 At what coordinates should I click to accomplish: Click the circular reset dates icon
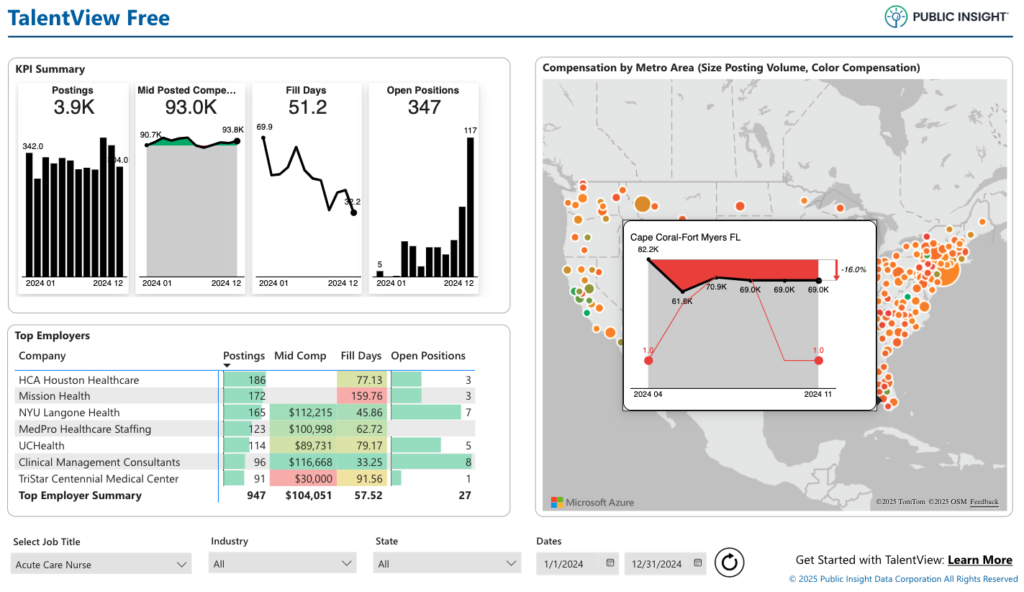(x=729, y=563)
